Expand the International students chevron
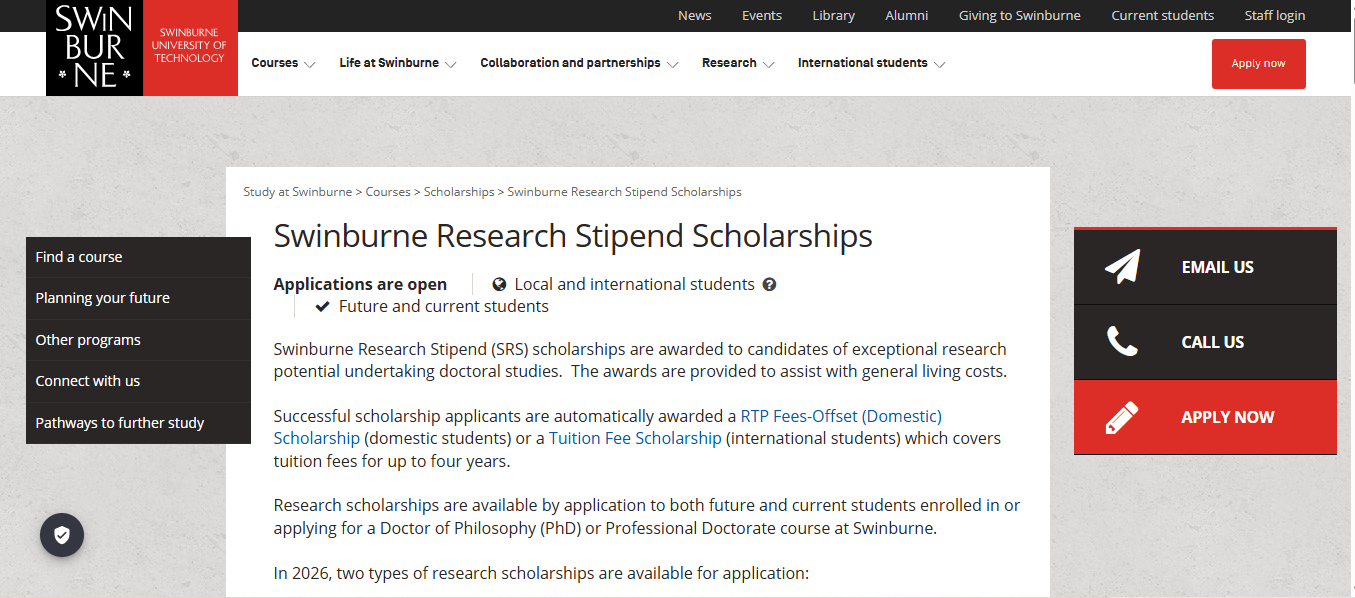 tap(939, 64)
